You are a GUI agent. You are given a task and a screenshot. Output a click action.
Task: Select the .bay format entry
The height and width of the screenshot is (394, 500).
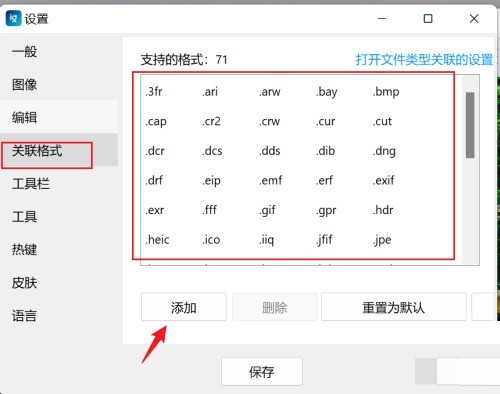[x=326, y=91]
